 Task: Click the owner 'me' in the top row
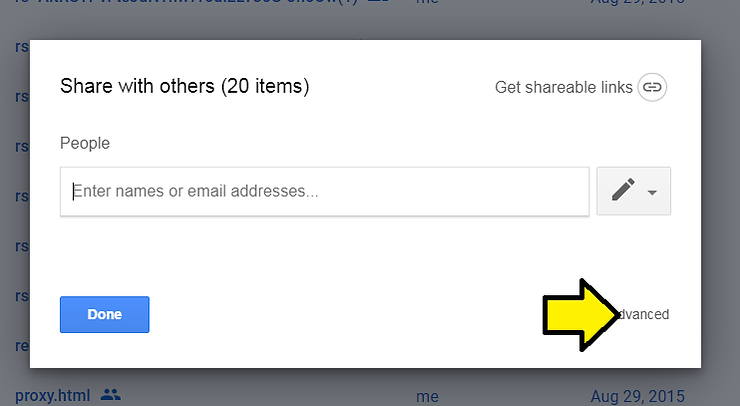click(427, 4)
